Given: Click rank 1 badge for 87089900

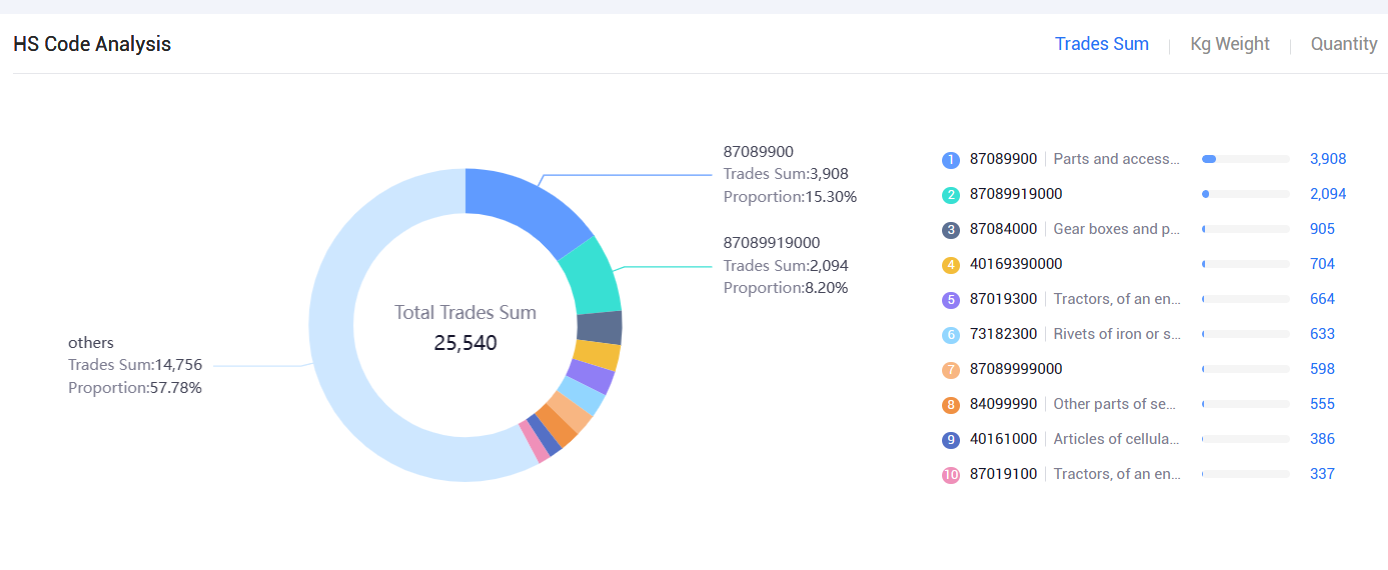Looking at the screenshot, I should pos(951,160).
